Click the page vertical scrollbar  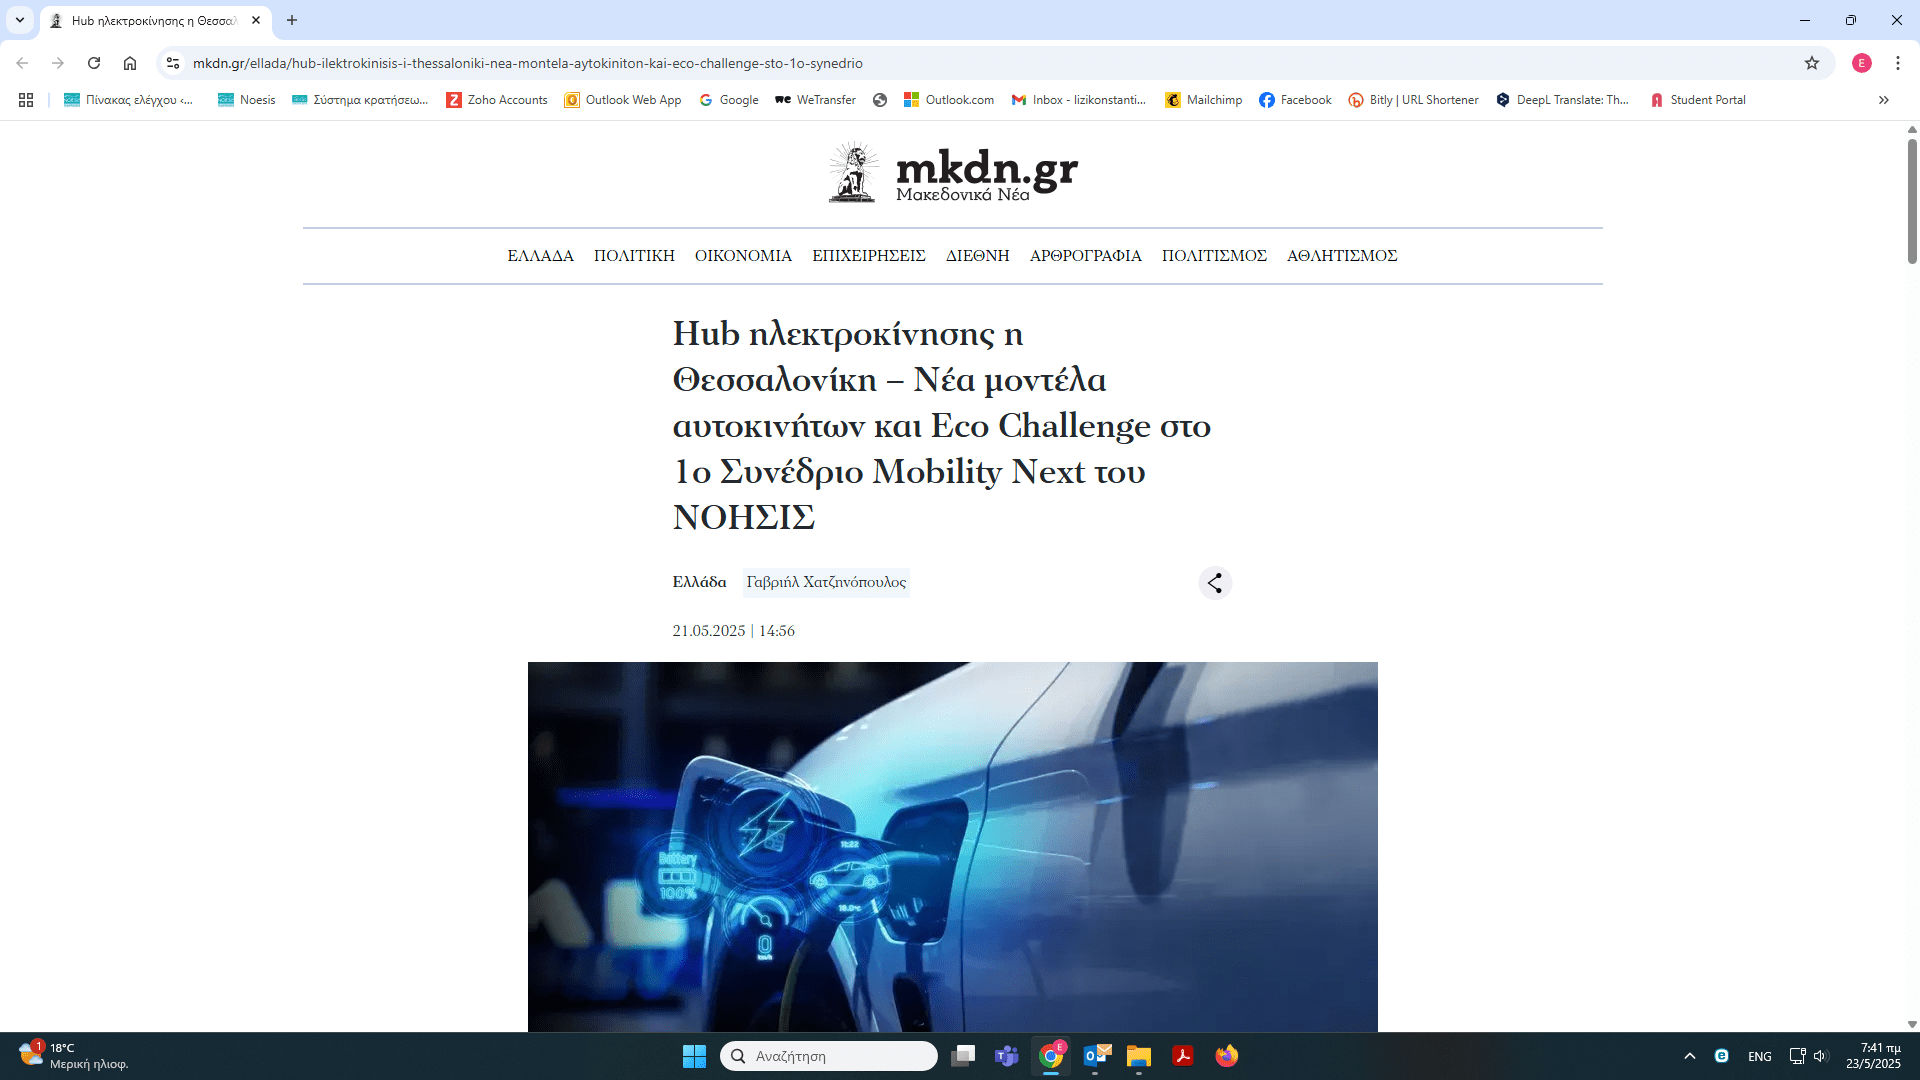(1912, 200)
